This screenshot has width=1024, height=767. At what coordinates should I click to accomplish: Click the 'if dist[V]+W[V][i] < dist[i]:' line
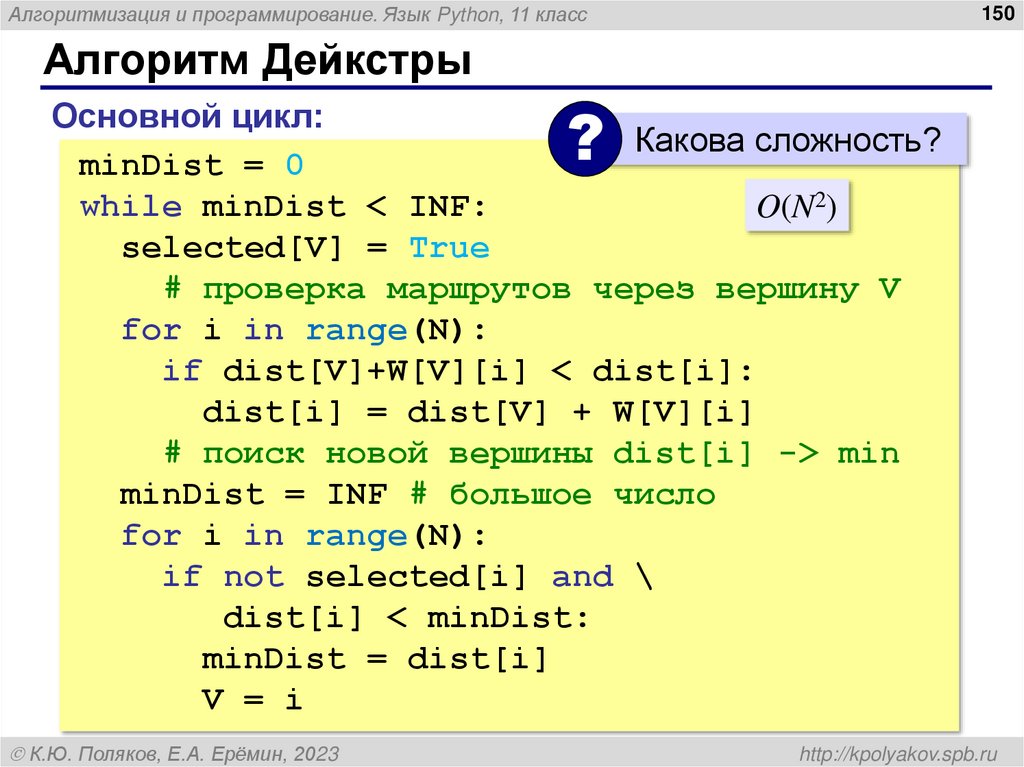(x=458, y=371)
